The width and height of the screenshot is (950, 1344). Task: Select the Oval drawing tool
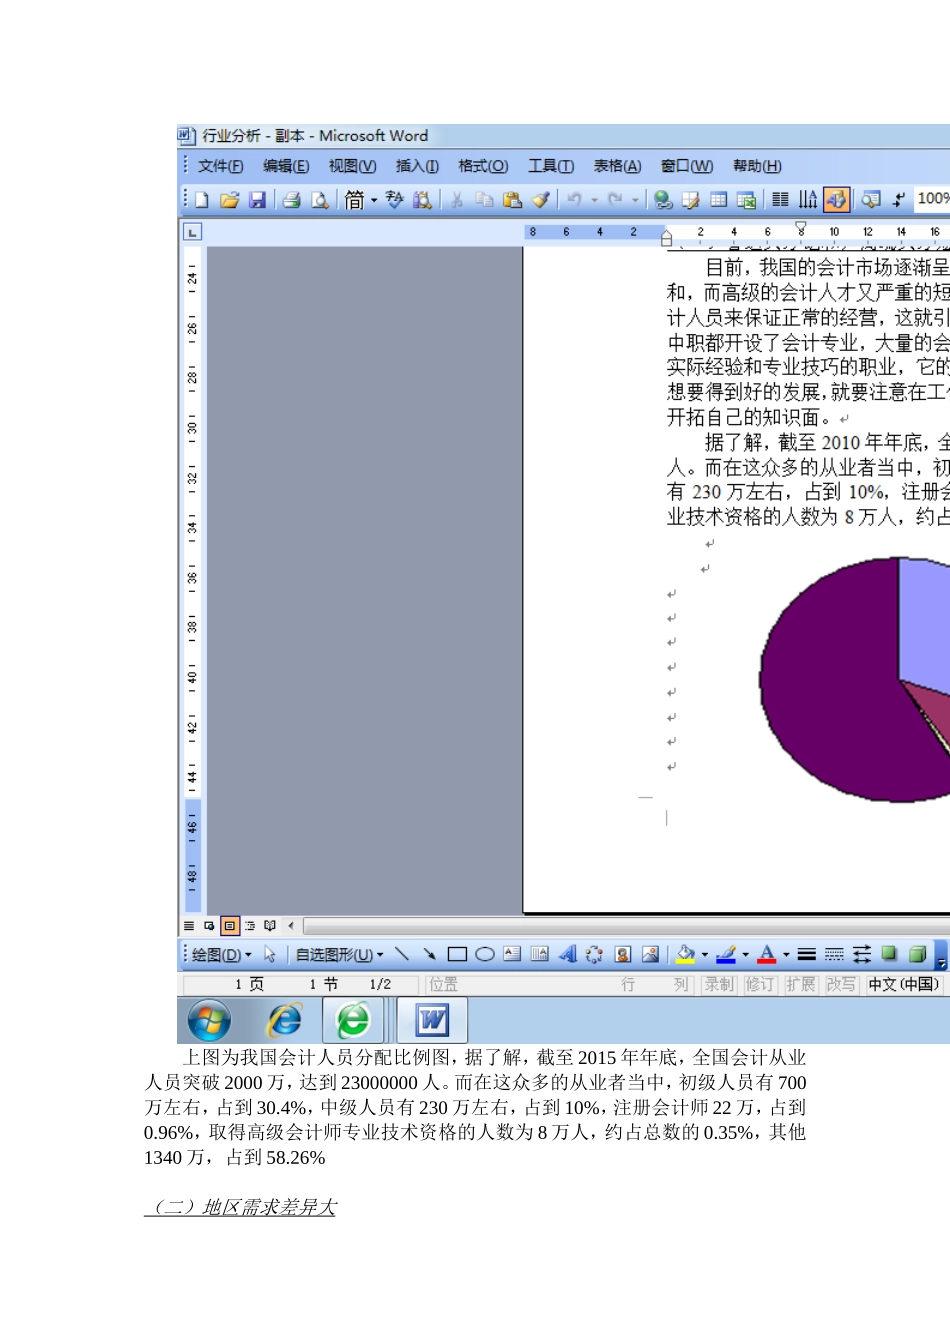click(x=485, y=954)
